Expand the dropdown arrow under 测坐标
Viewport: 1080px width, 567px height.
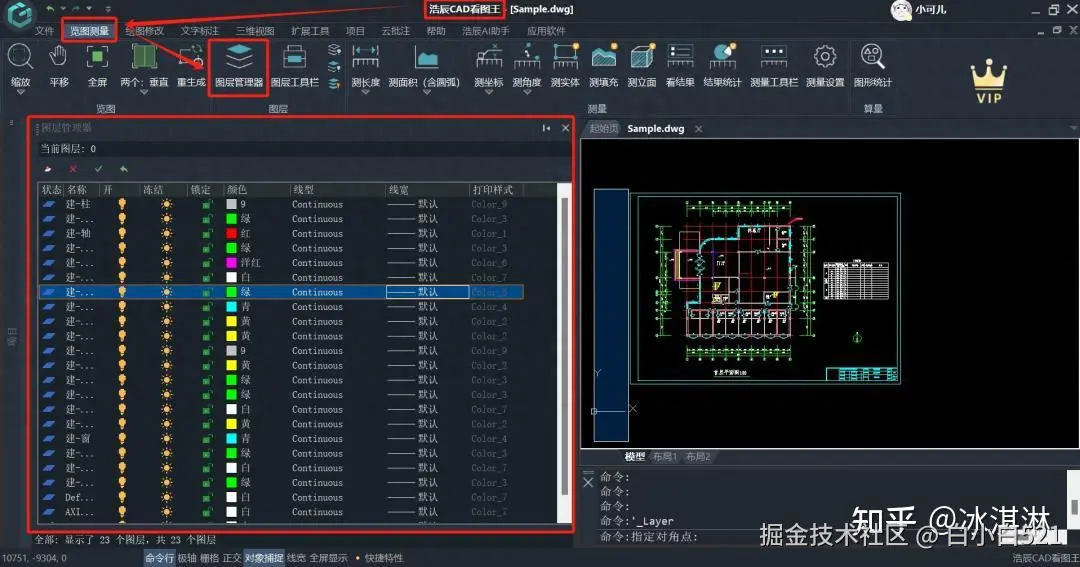(x=489, y=92)
